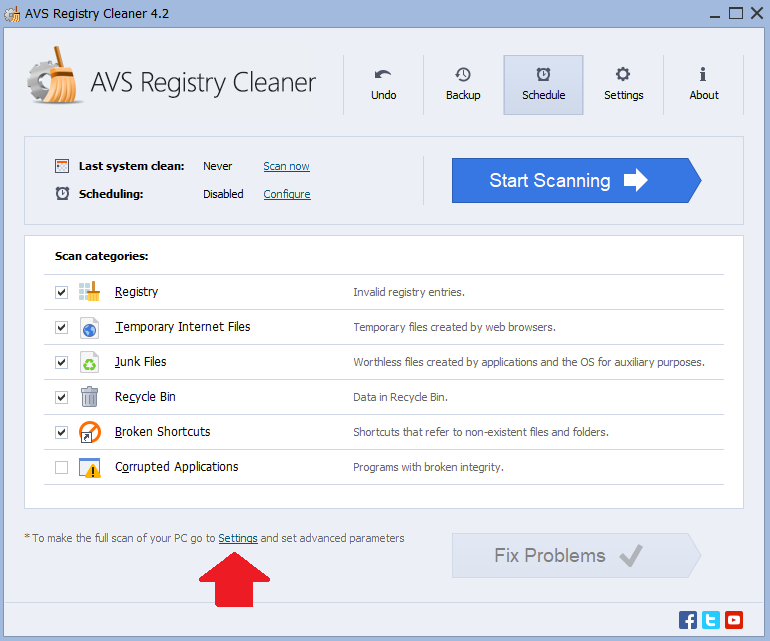The height and width of the screenshot is (641, 770).
Task: Enable the Corrupted Applications checkbox
Action: pos(61,467)
